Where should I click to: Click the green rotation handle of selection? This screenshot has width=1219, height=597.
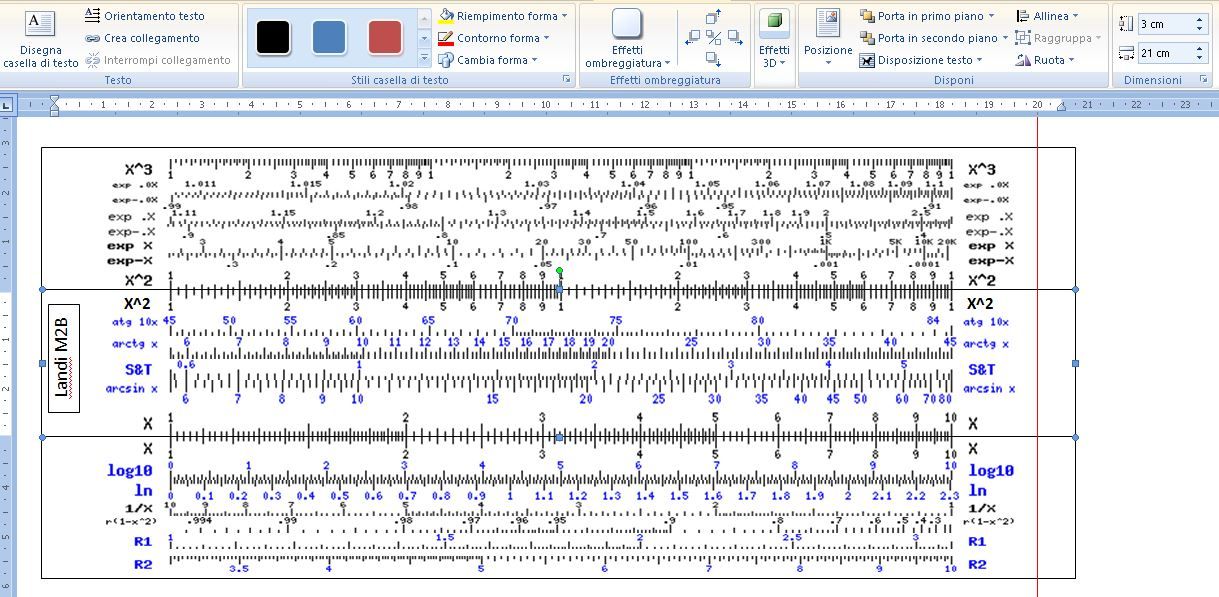coord(559,271)
